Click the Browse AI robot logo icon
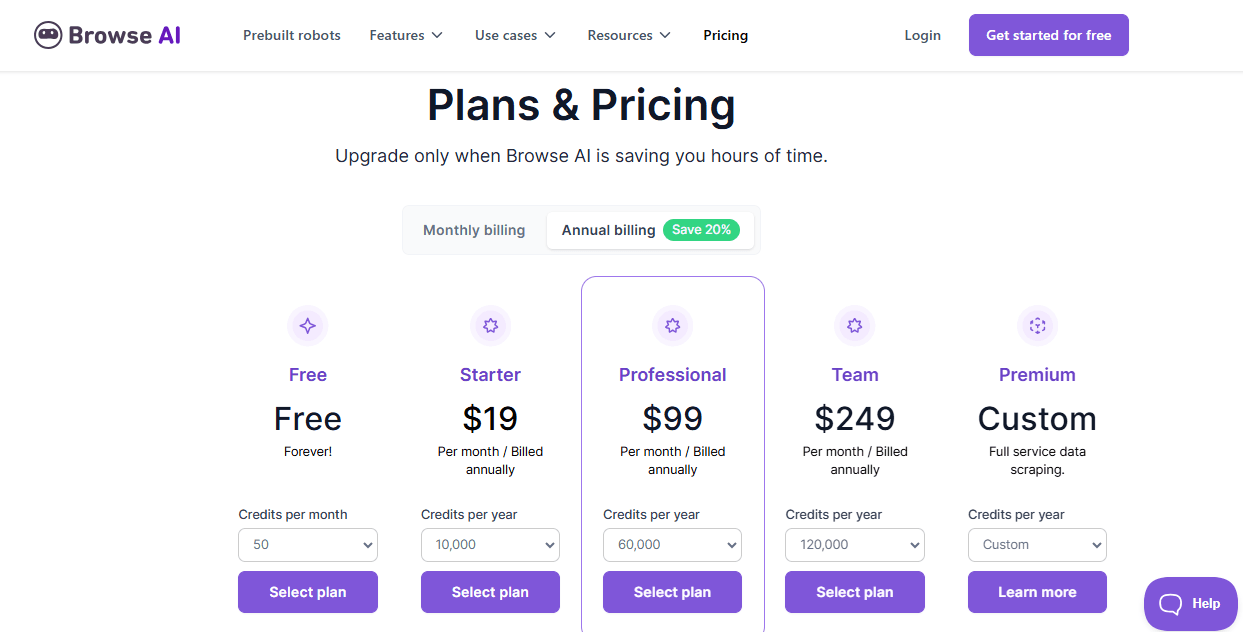 click(x=47, y=34)
